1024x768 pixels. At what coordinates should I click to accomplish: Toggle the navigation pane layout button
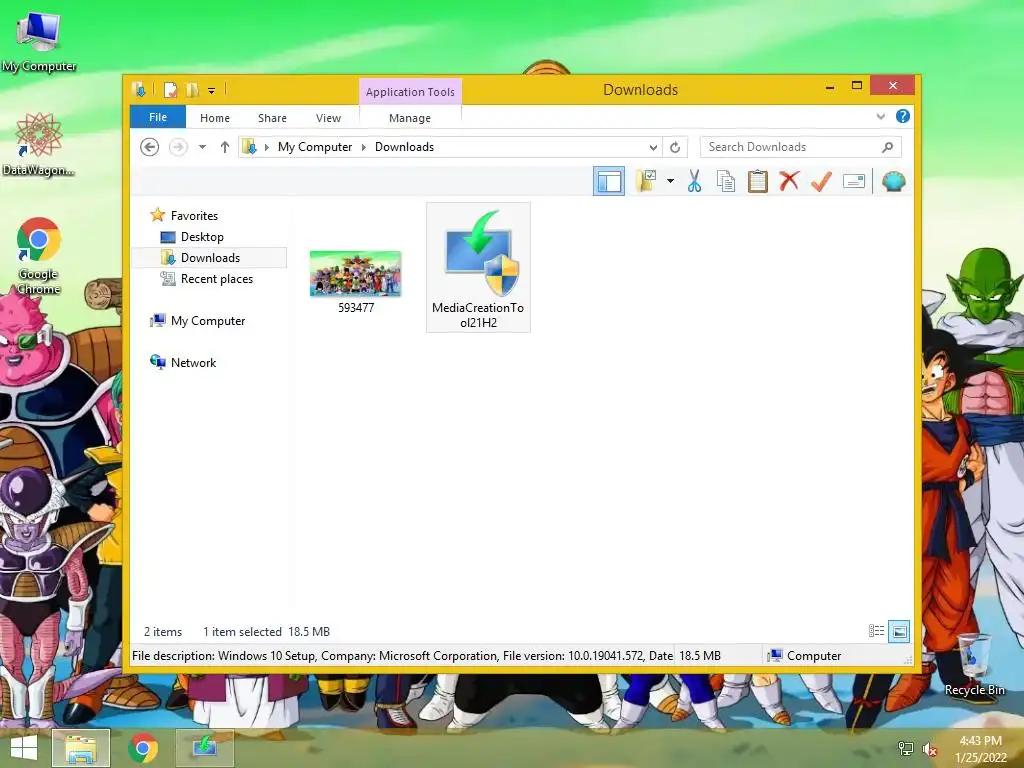click(609, 181)
